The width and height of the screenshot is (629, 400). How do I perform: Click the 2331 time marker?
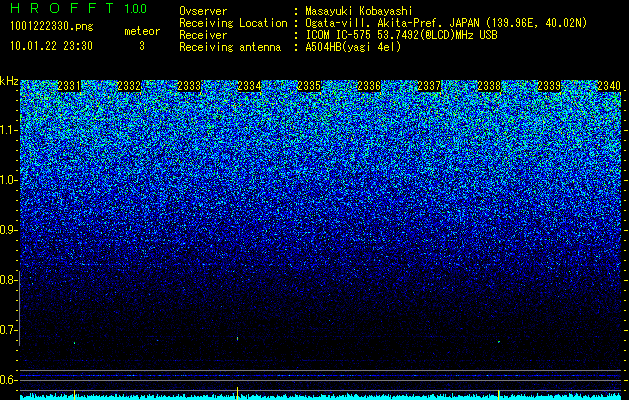pyautogui.click(x=69, y=86)
